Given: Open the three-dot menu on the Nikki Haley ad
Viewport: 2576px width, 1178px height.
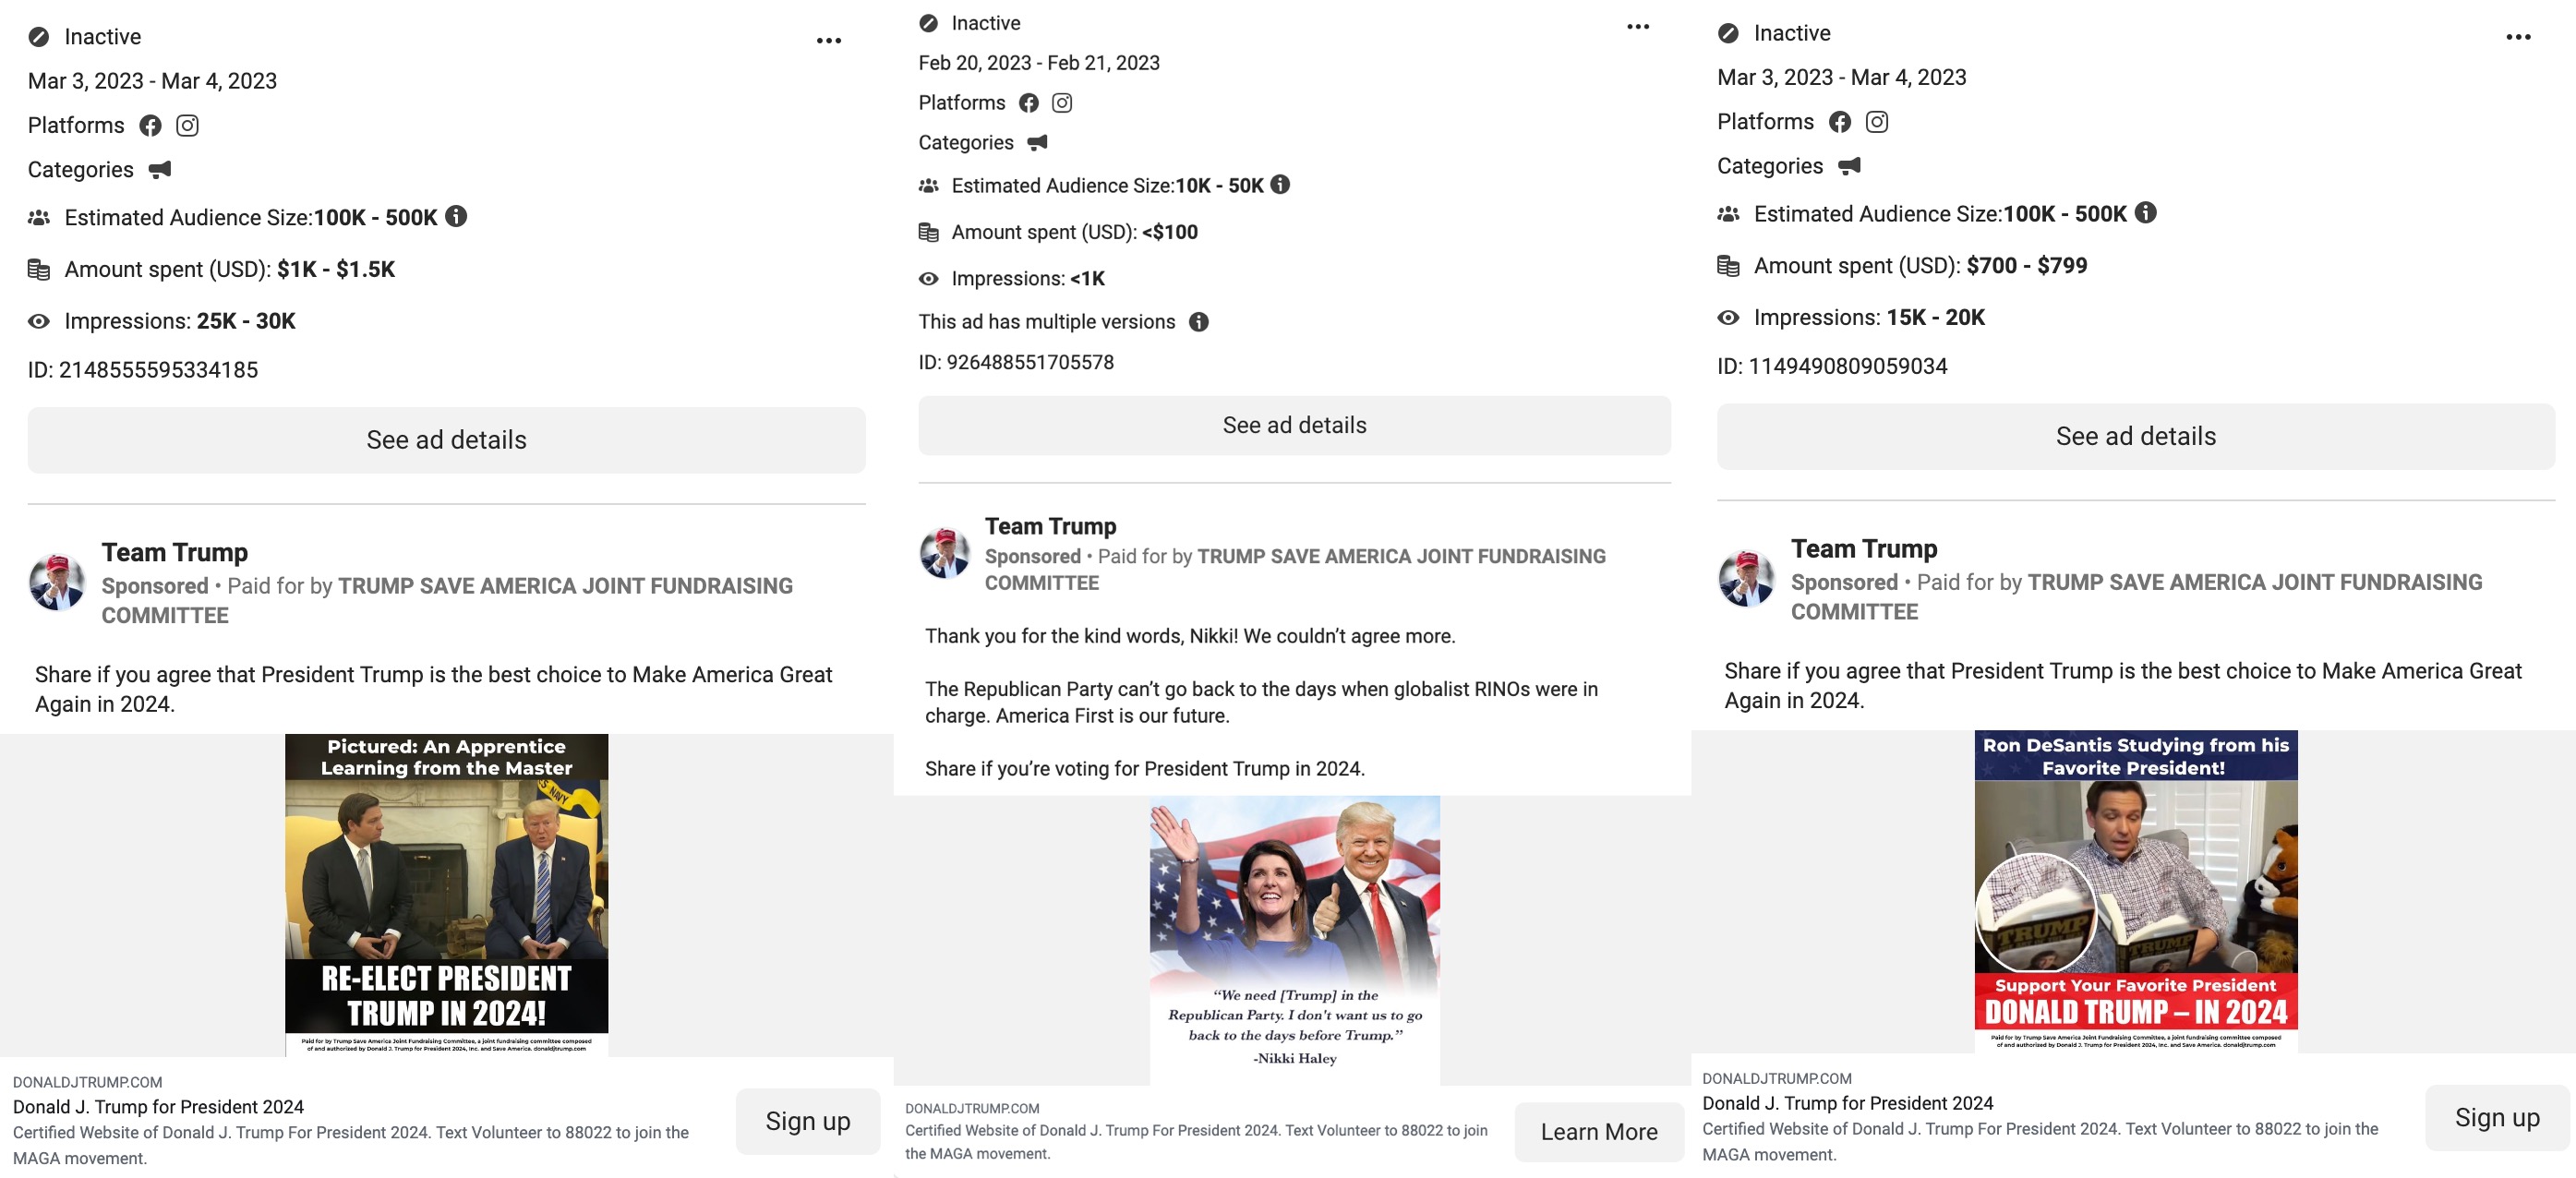Looking at the screenshot, I should (x=1637, y=27).
